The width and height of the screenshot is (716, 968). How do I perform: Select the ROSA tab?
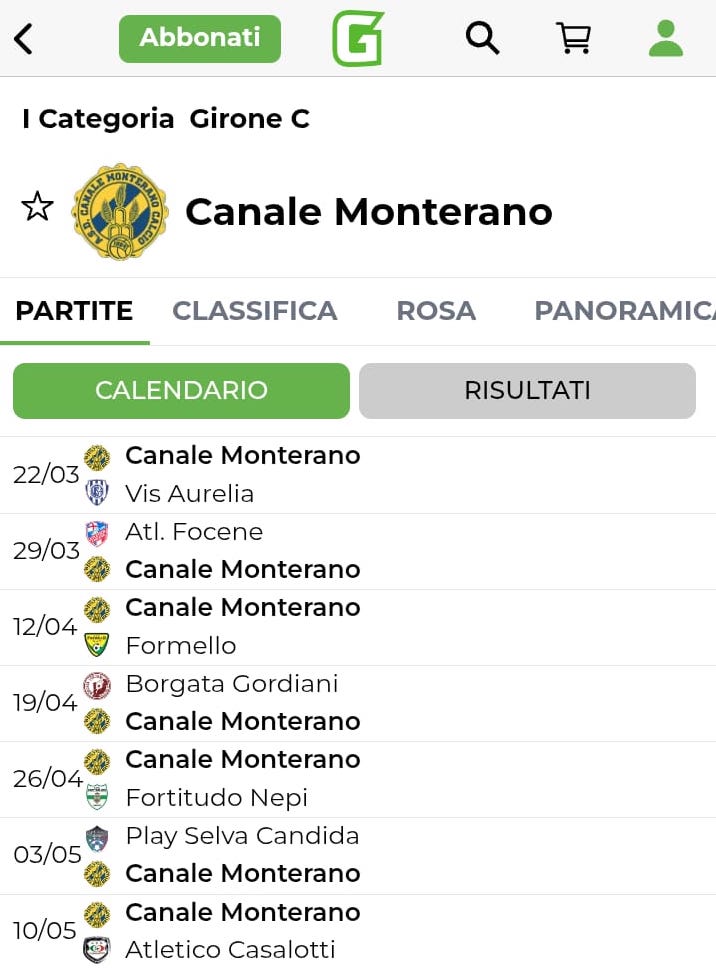pyautogui.click(x=436, y=311)
